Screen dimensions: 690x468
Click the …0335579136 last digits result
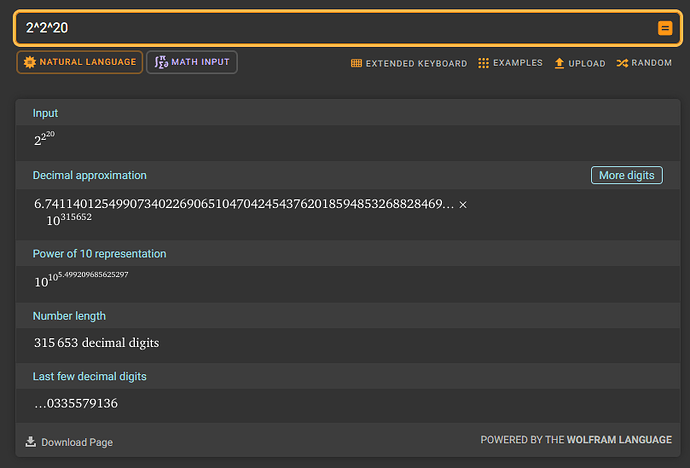pos(76,404)
